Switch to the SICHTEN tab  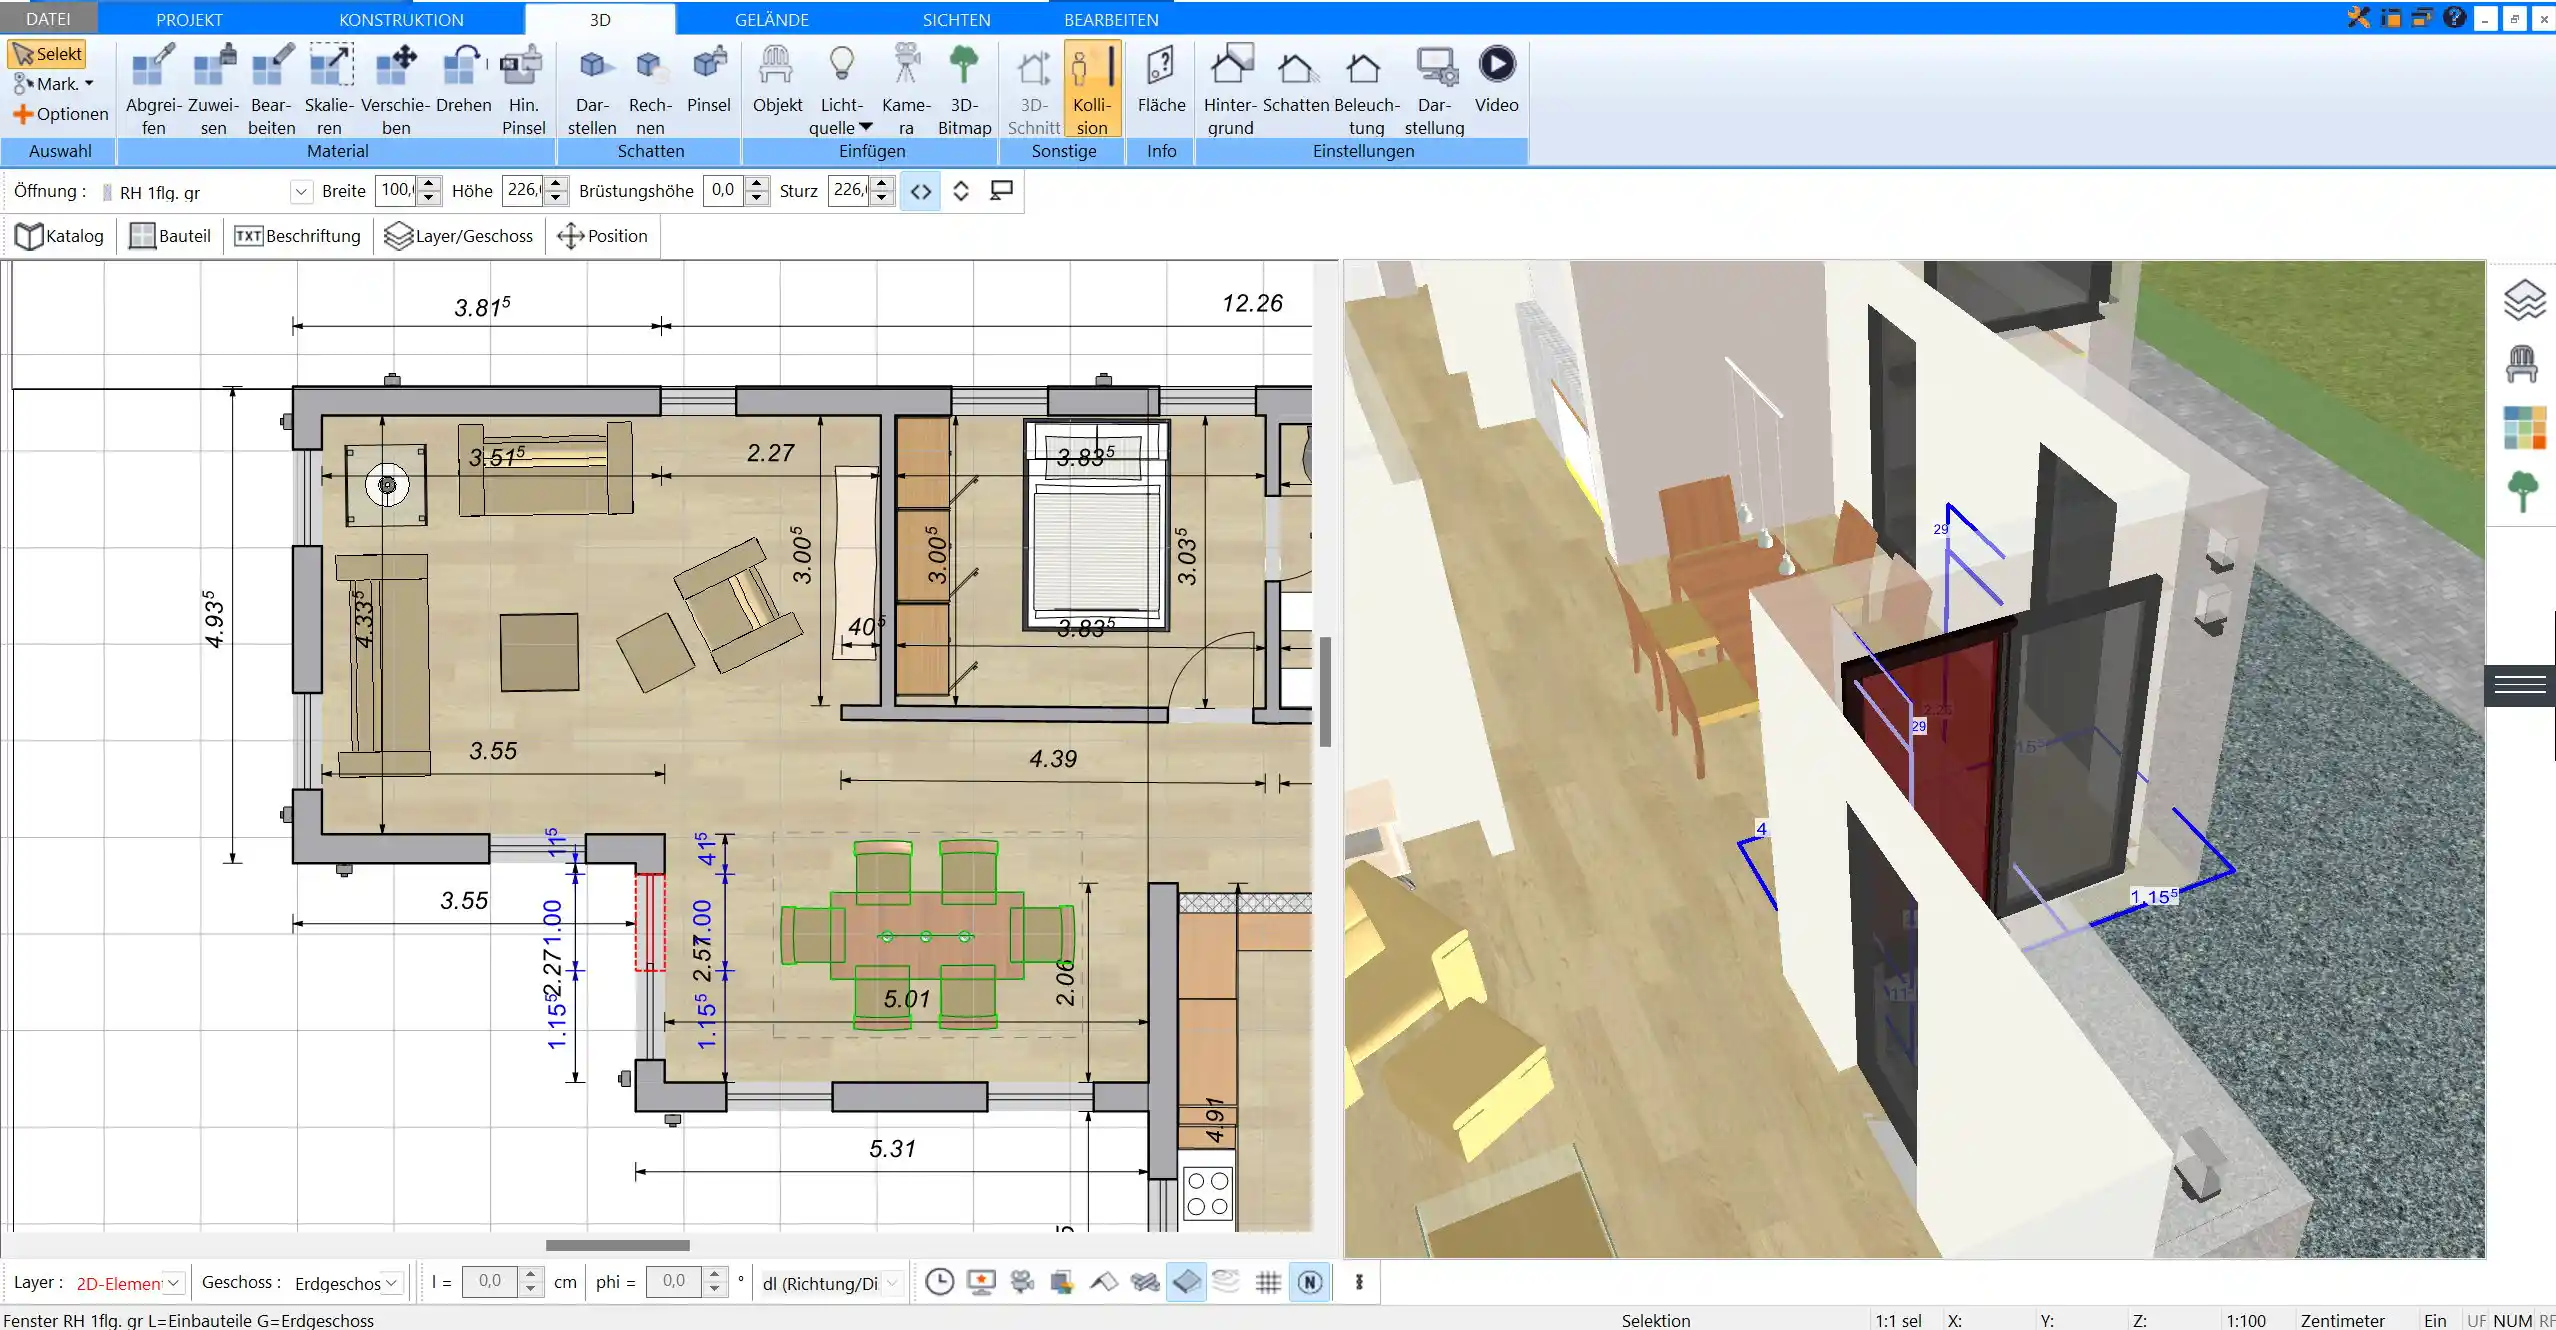(956, 19)
